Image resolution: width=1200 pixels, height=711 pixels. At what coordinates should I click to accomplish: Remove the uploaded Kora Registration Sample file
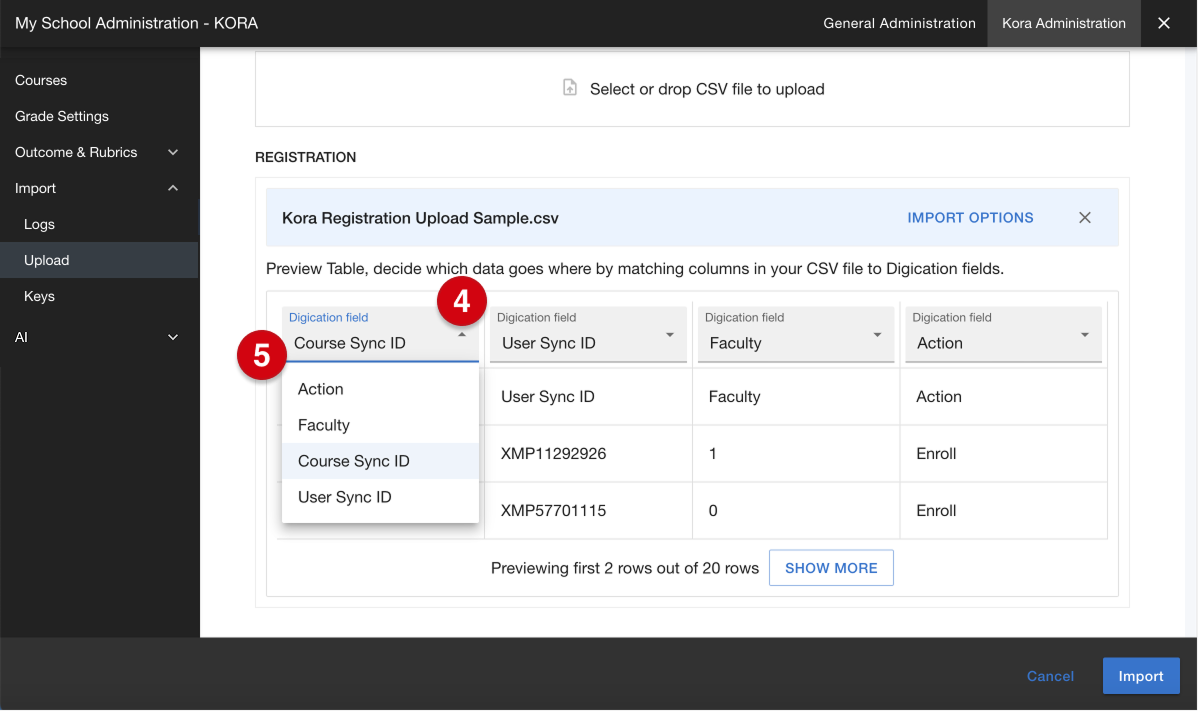pyautogui.click(x=1085, y=218)
